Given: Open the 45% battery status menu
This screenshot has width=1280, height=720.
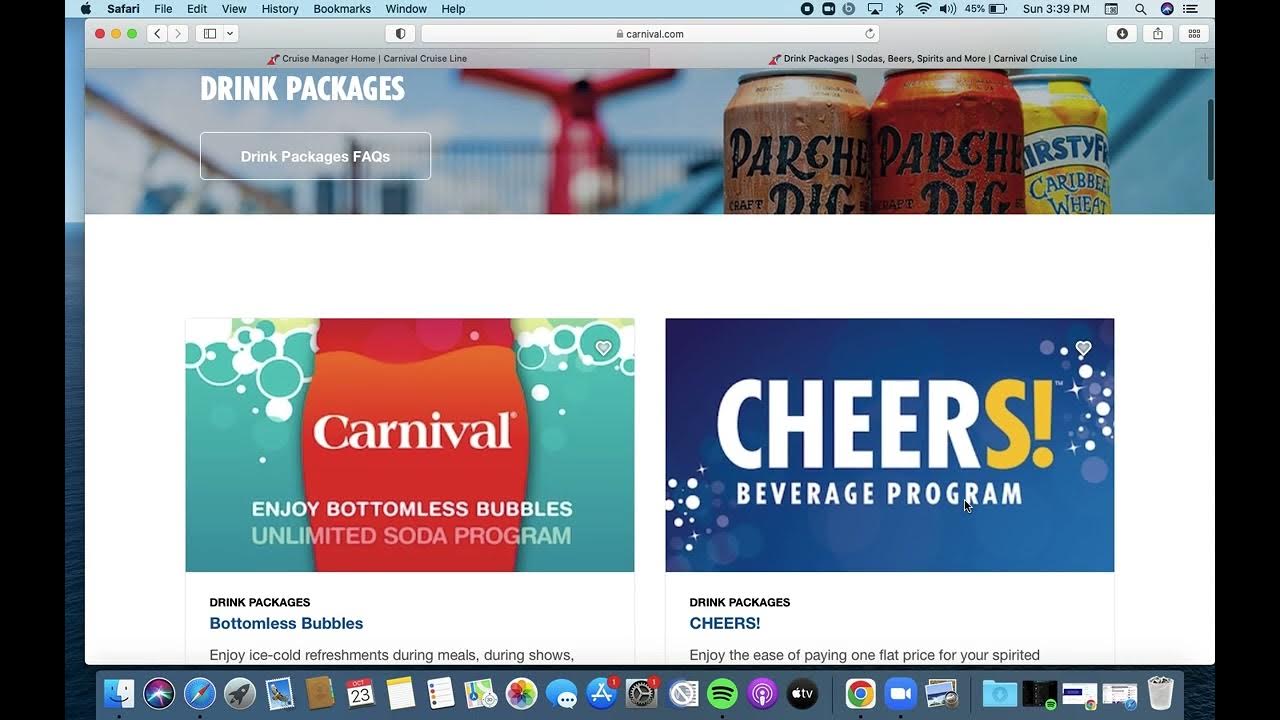Looking at the screenshot, I should [986, 9].
